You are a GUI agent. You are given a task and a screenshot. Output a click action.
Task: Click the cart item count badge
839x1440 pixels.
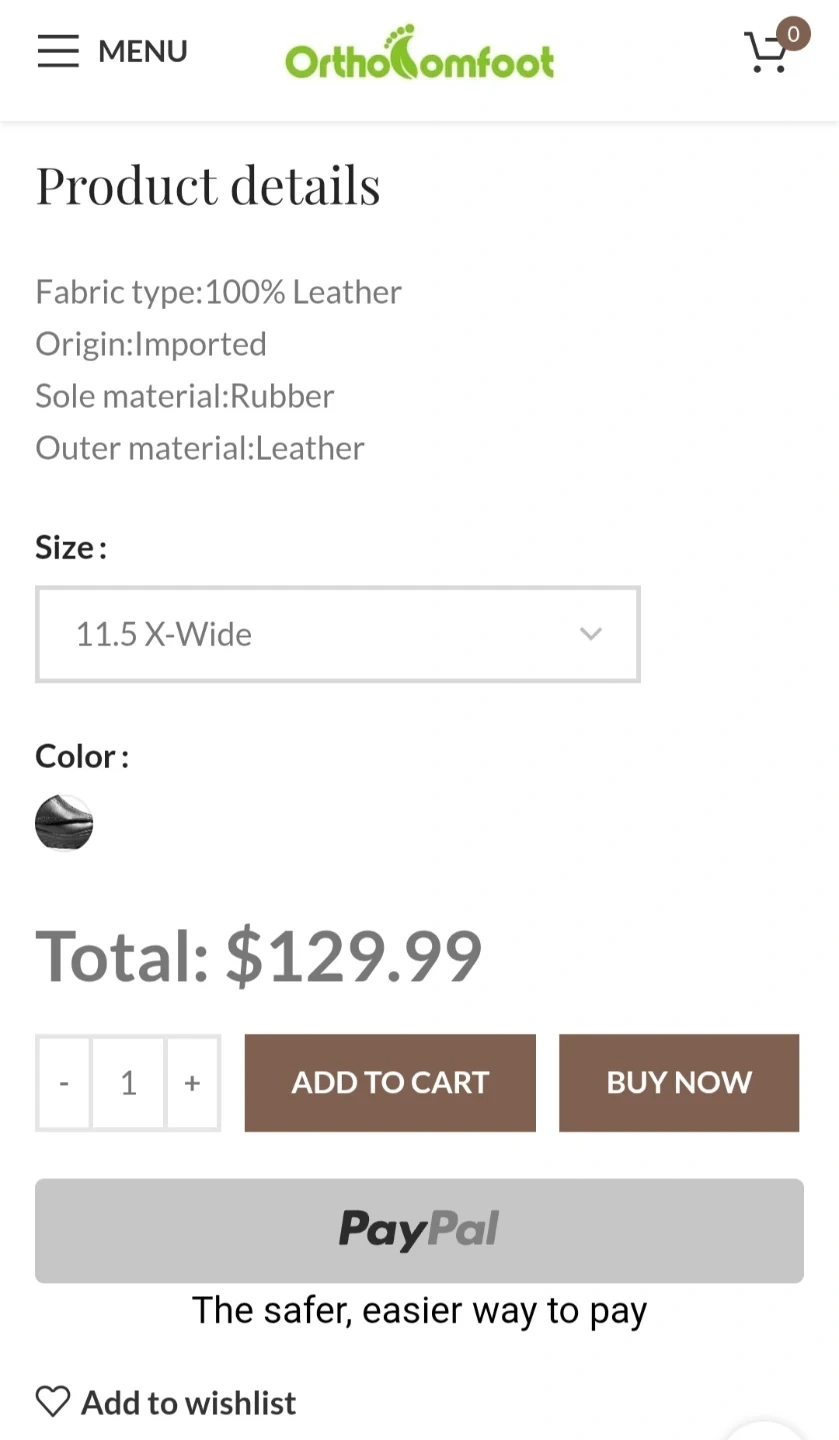(x=793, y=34)
